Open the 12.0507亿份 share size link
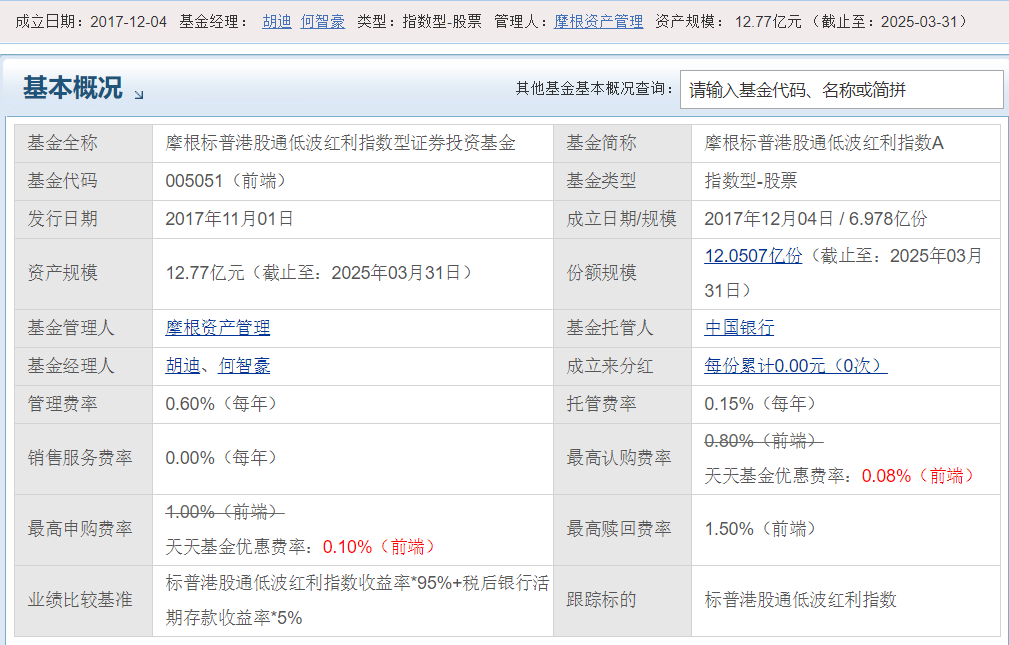This screenshot has height=645, width=1009. tap(753, 256)
